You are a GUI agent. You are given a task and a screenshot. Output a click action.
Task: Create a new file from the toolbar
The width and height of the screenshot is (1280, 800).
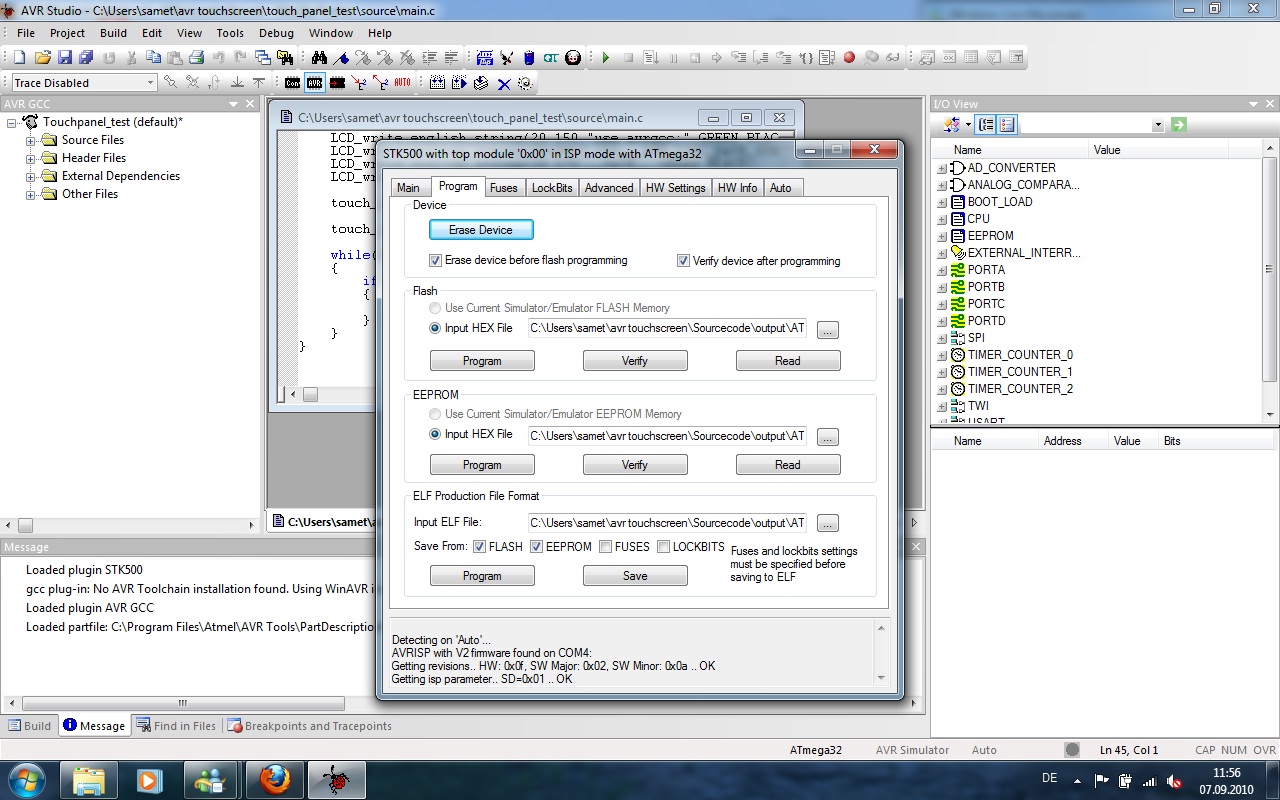point(19,58)
